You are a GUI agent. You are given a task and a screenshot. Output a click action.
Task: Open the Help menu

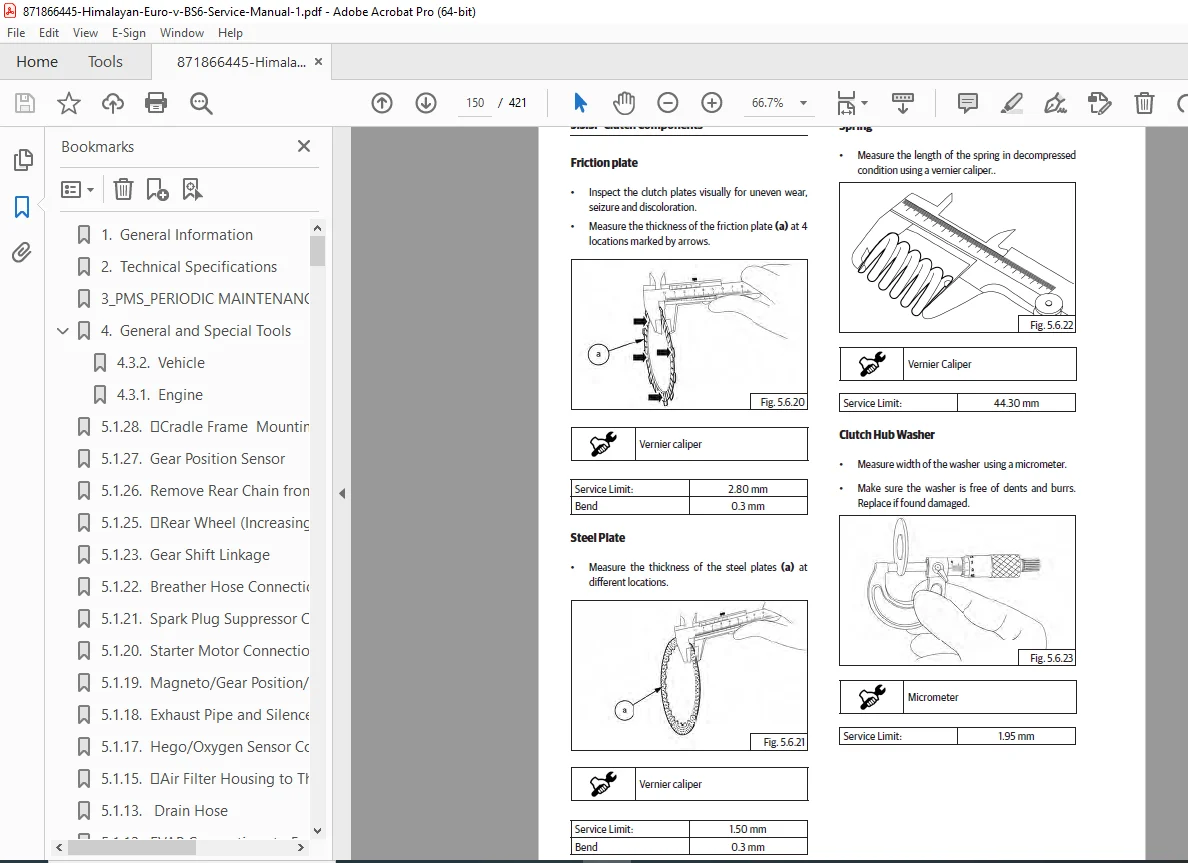(230, 33)
